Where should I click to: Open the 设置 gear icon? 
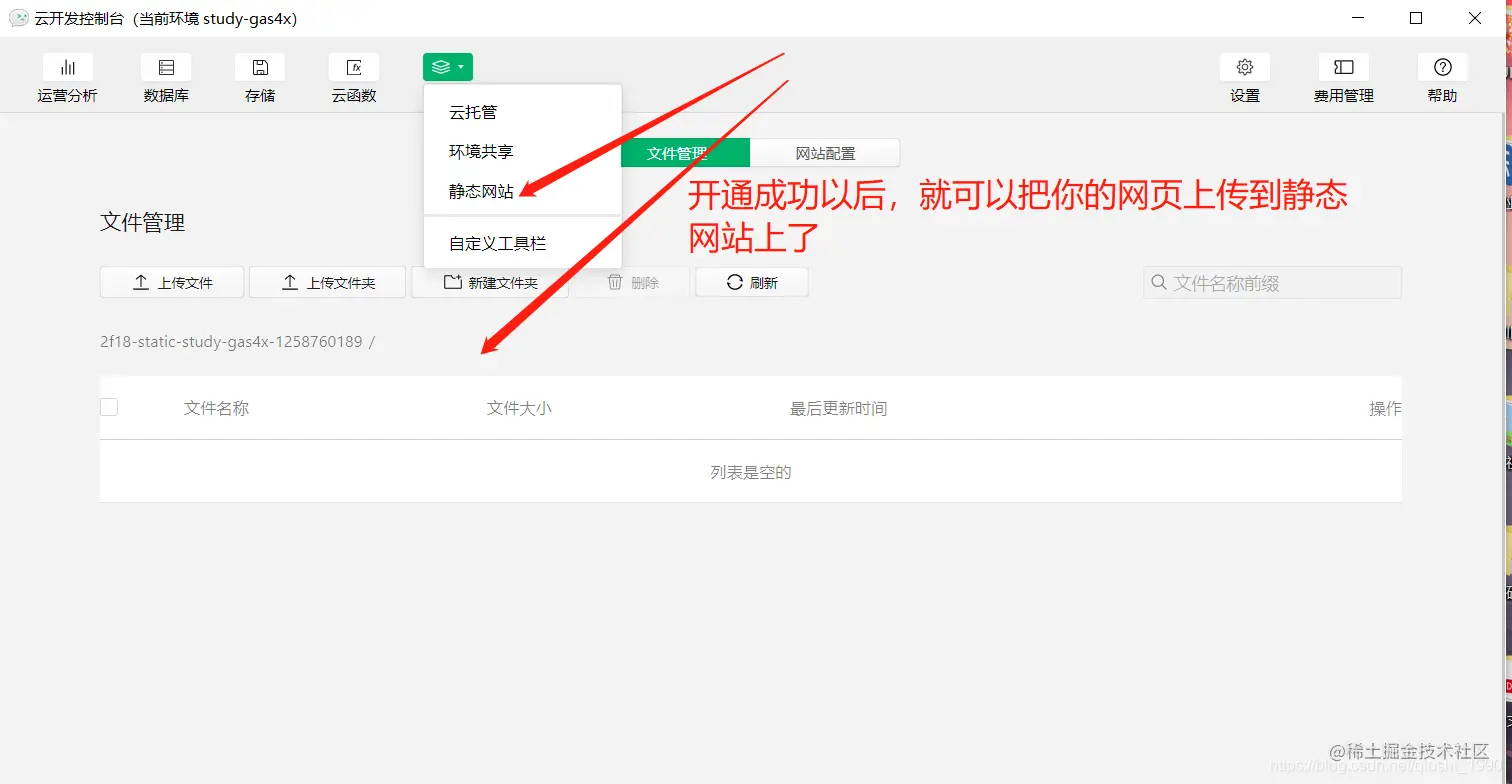click(1245, 67)
